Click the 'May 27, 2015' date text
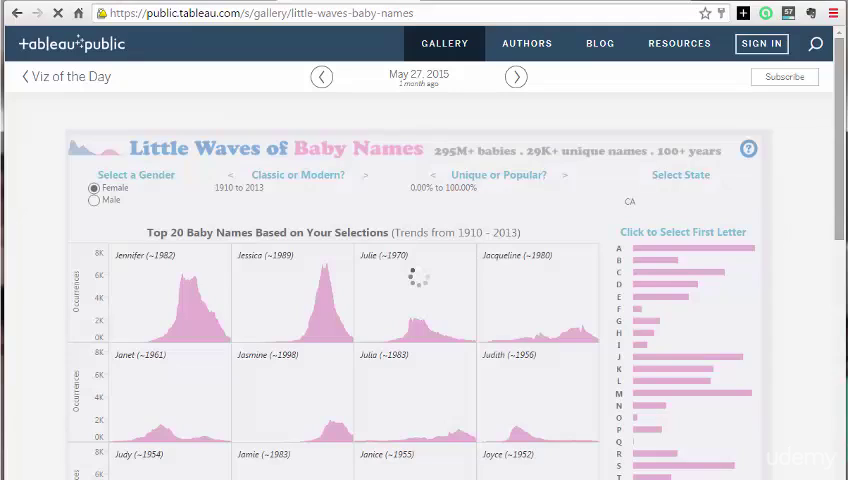 [419, 74]
